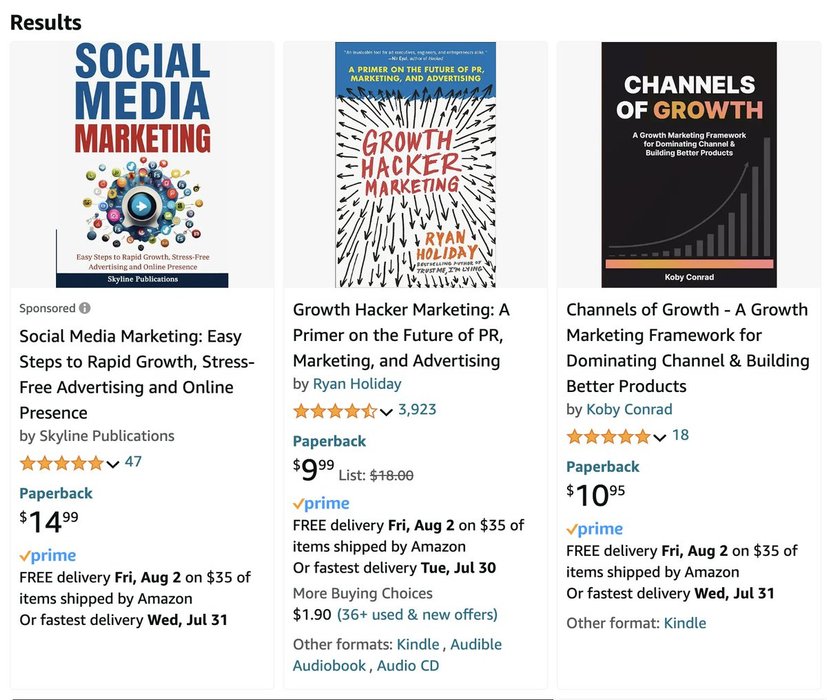The width and height of the screenshot is (827, 700).
Task: View the 3,923 ratings for Growth Hacker Marketing
Action: (x=417, y=409)
